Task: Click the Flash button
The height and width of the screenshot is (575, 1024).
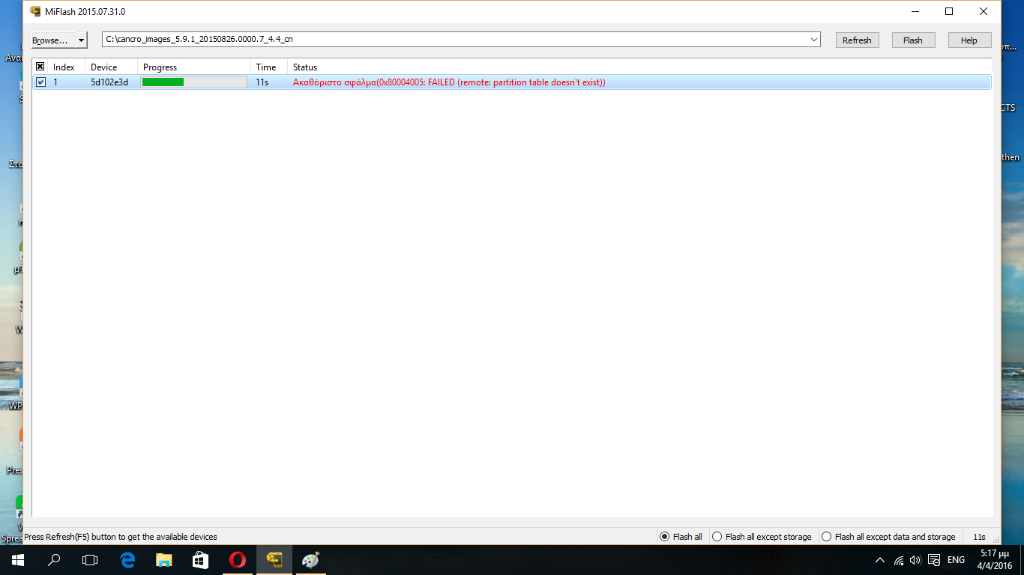Action: click(913, 41)
